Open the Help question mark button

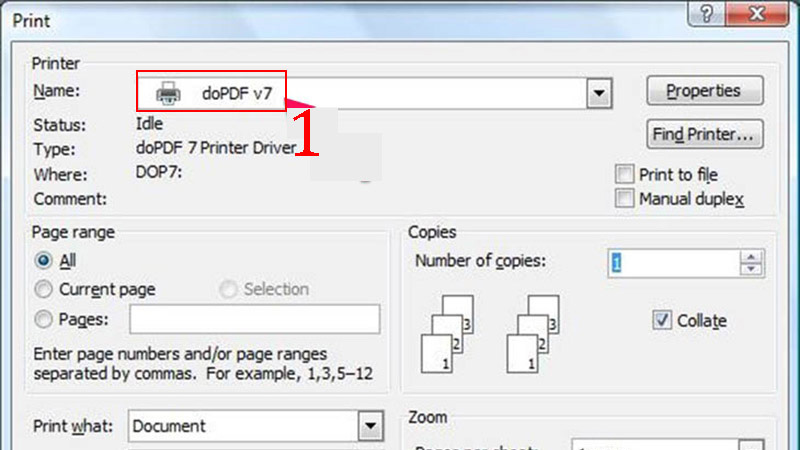pos(706,13)
